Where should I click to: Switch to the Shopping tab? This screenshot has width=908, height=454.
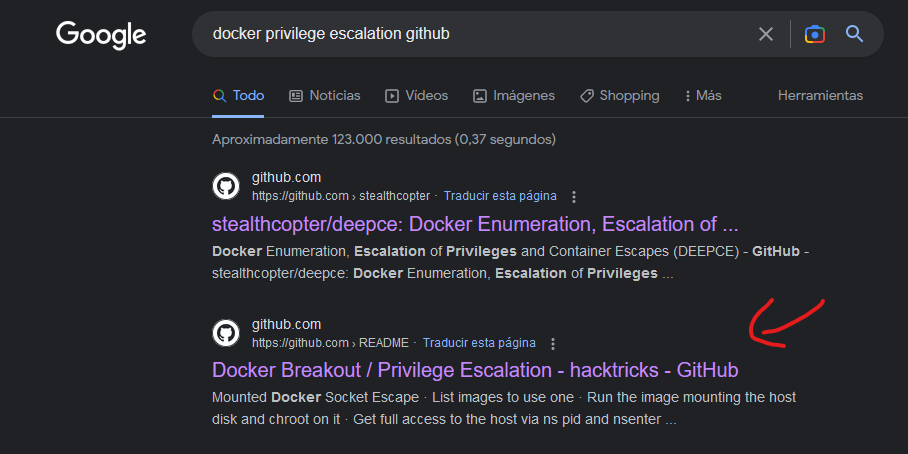(620, 96)
